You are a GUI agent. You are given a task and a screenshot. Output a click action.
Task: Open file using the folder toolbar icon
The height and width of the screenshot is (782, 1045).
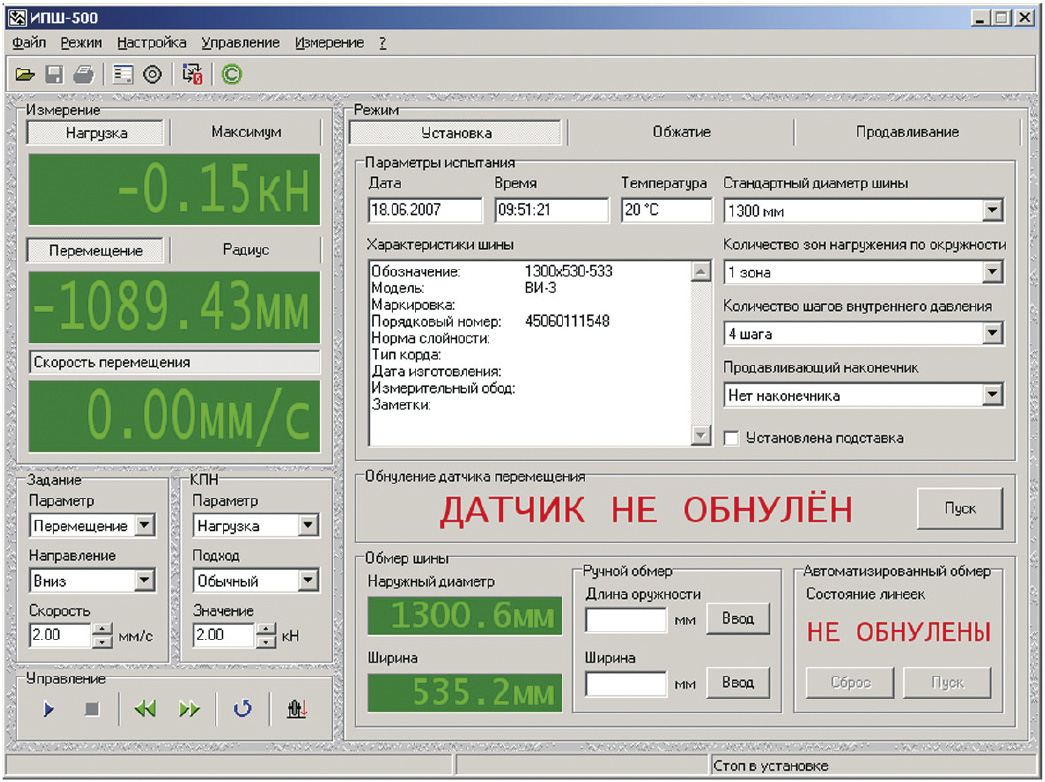click(25, 74)
